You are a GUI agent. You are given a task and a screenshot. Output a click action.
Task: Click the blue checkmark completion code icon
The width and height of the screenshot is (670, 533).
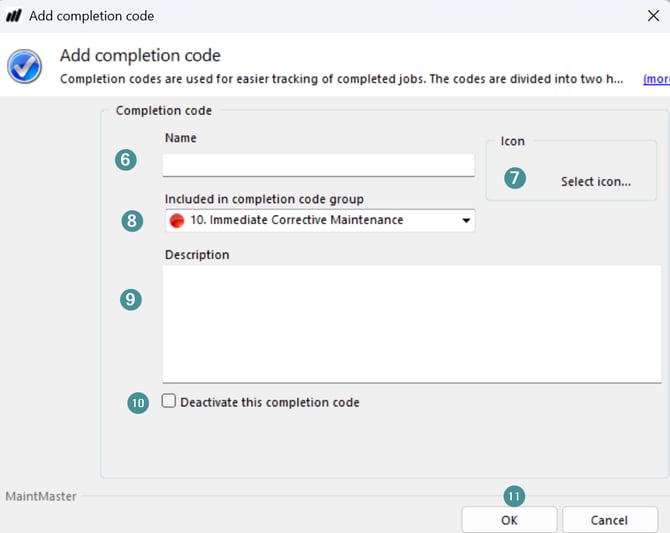point(24,66)
